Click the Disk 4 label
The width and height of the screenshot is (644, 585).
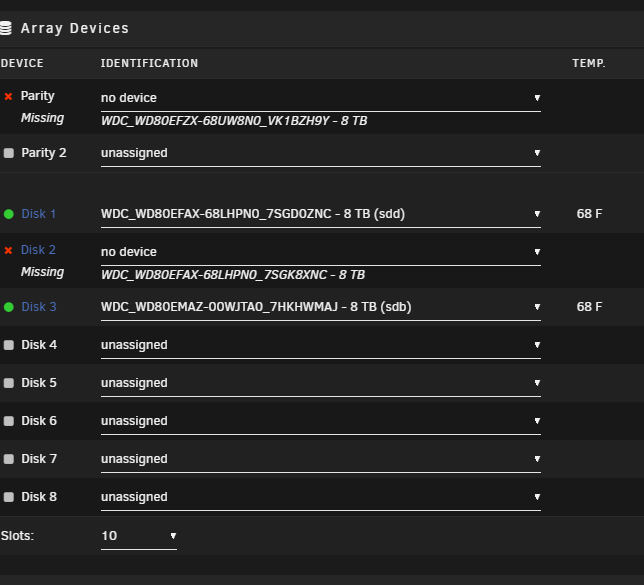39,345
